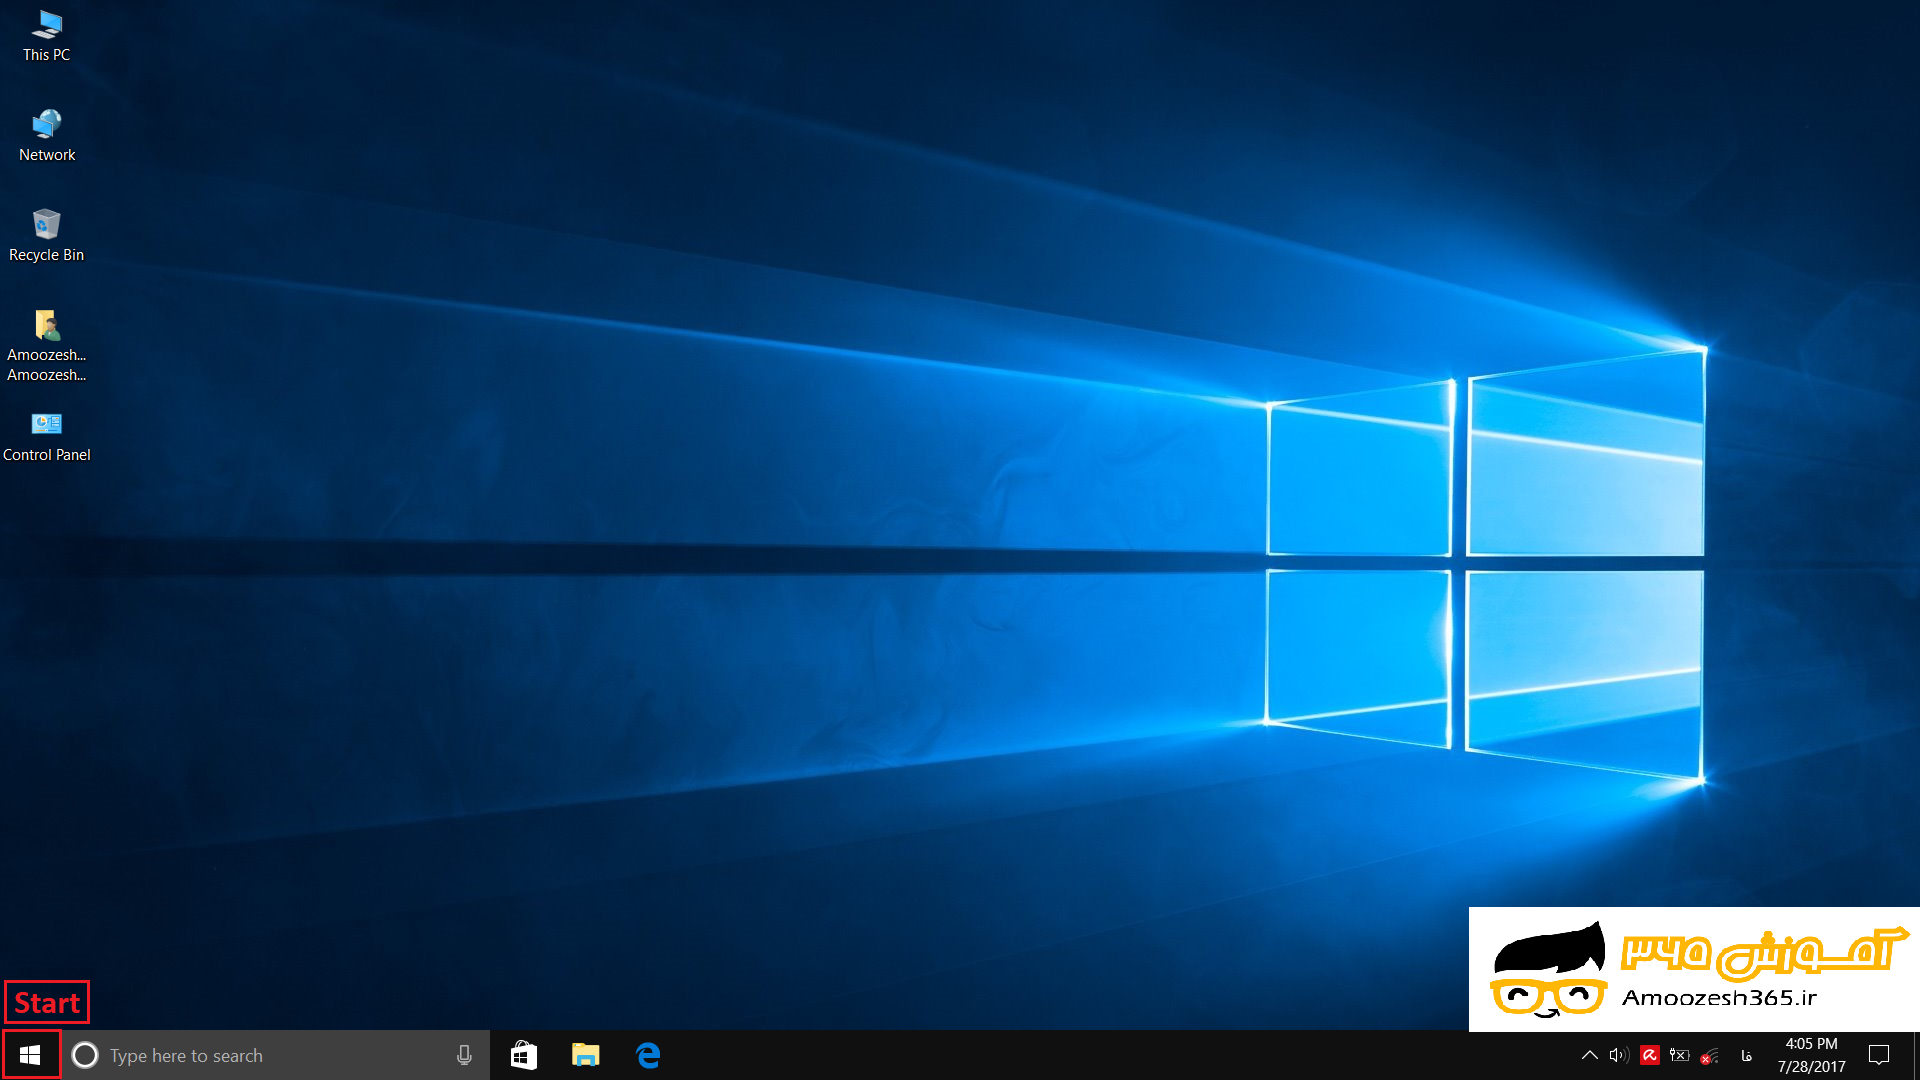The width and height of the screenshot is (1920, 1080).
Task: Show hidden system tray icons
Action: [x=1589, y=1055]
